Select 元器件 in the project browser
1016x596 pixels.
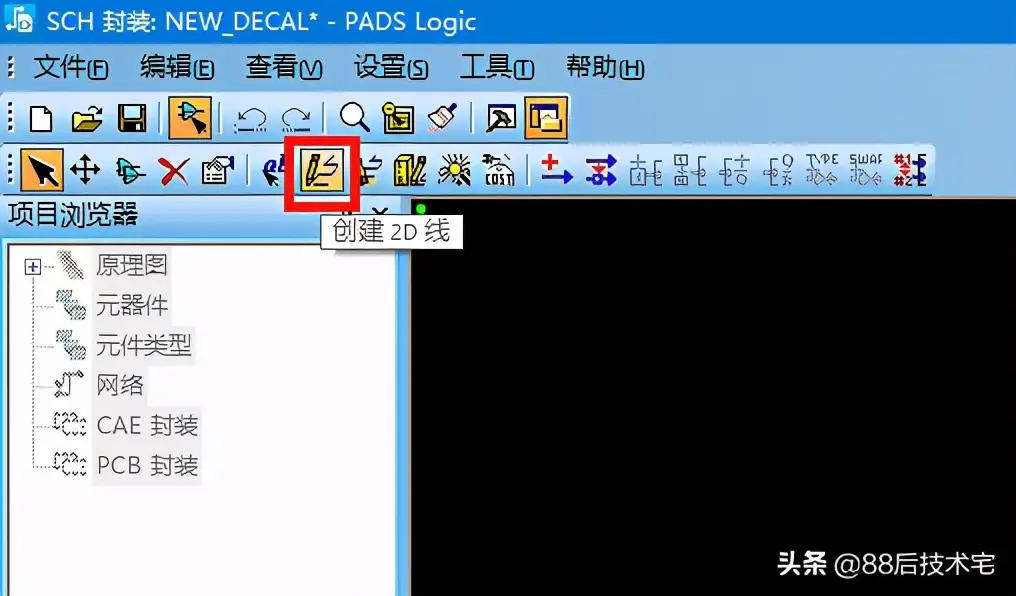pyautogui.click(x=132, y=305)
